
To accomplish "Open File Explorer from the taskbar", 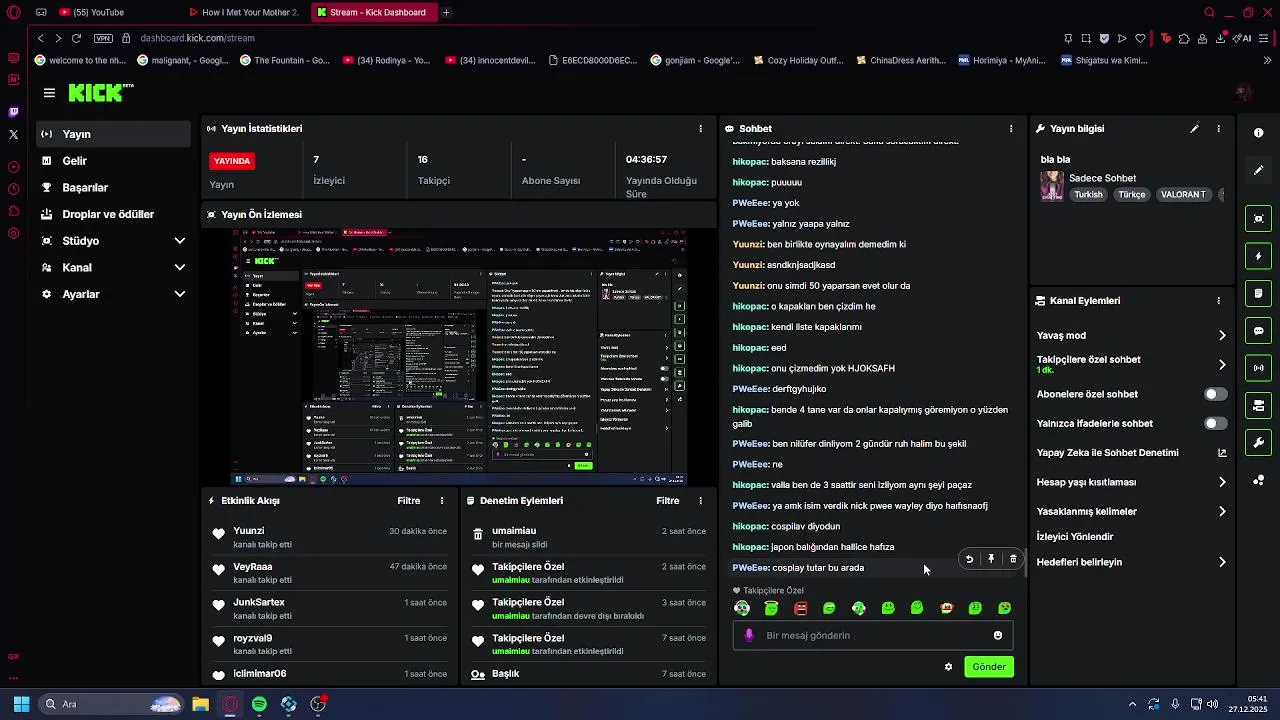I will pyautogui.click(x=200, y=704).
